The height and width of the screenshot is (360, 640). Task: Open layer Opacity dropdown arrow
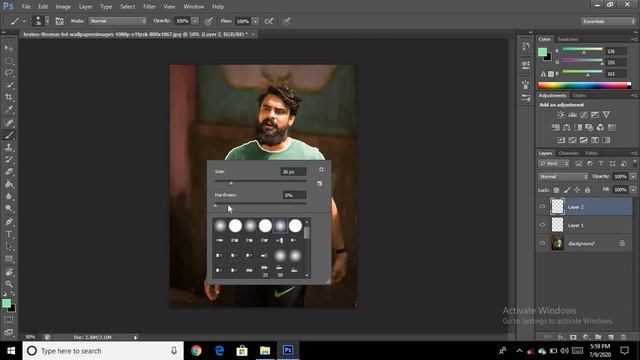click(633, 177)
